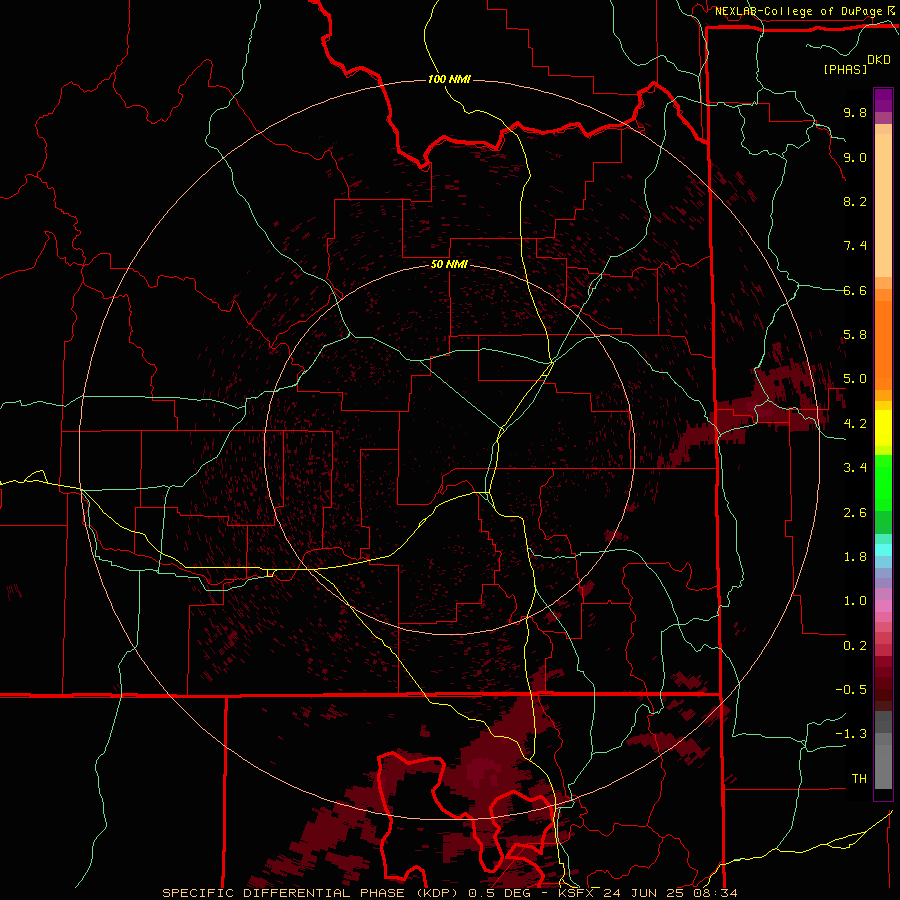Select the 9.0 value on color scale
The height and width of the screenshot is (900, 900).
855,157
